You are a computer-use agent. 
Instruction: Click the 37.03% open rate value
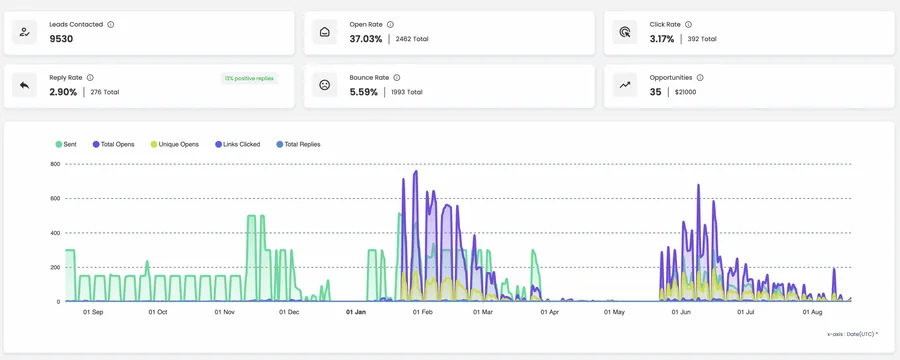[366, 39]
